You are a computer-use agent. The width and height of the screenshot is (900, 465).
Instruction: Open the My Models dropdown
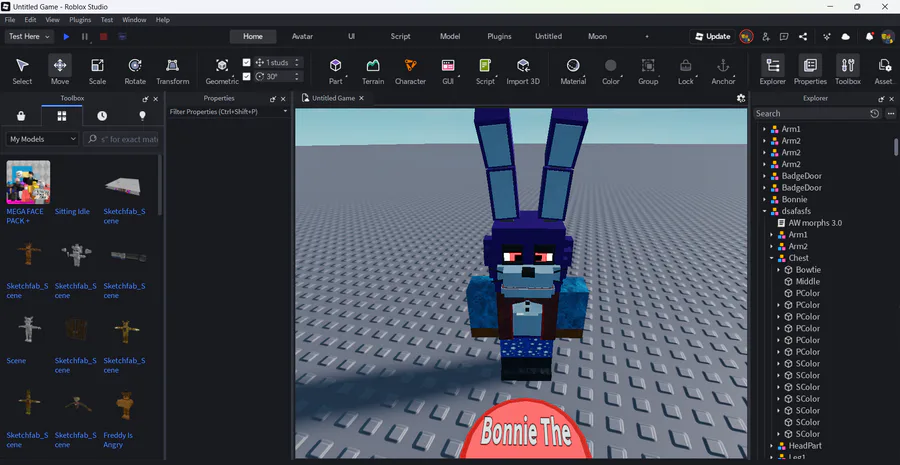coord(42,139)
